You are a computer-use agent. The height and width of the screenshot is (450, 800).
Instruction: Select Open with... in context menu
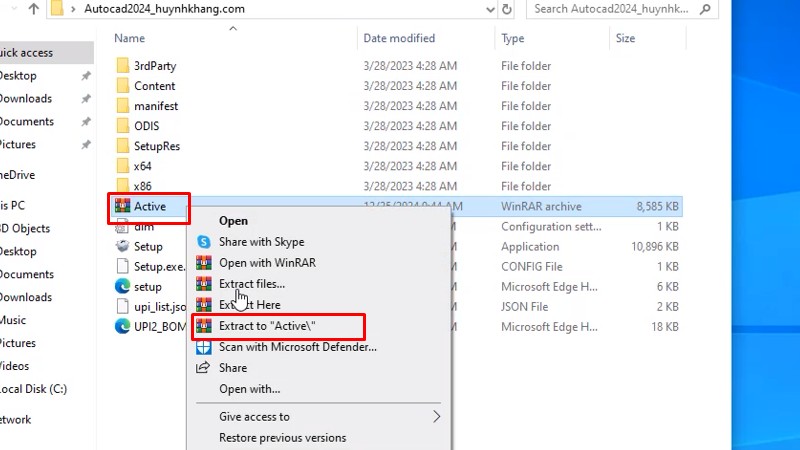pyautogui.click(x=249, y=389)
